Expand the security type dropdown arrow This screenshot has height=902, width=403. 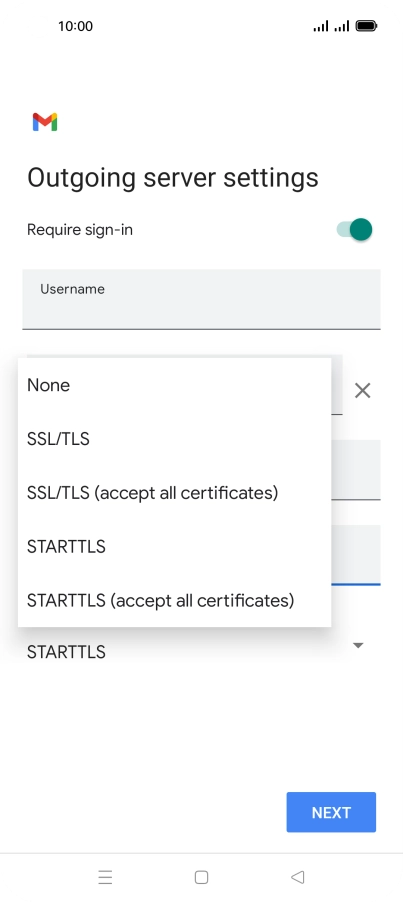358,645
